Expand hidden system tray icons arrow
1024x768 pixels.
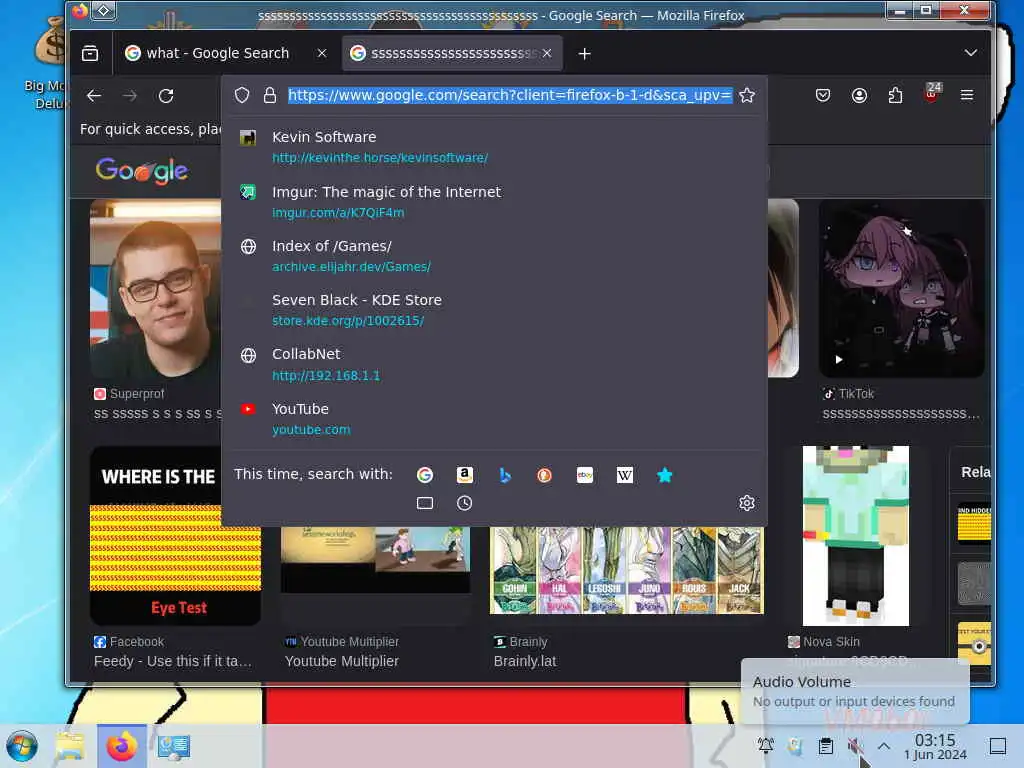(x=884, y=745)
